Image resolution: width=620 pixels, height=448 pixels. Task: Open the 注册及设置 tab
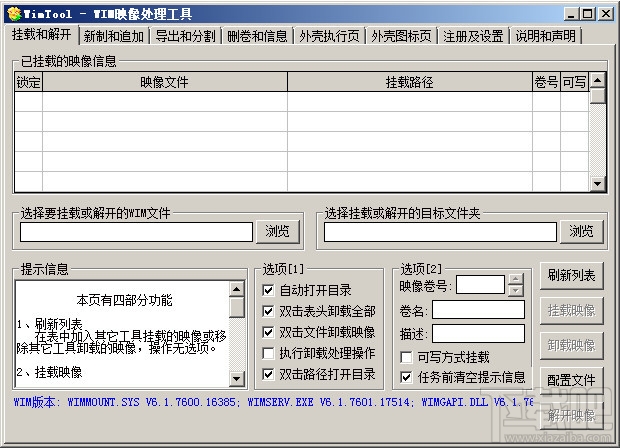473,36
